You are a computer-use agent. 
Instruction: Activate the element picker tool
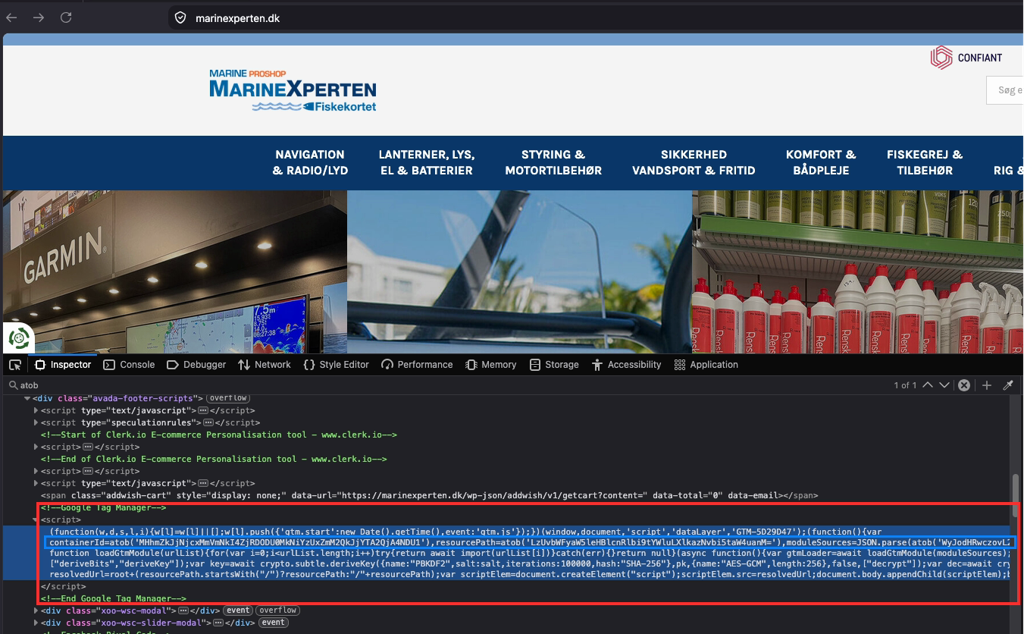15,365
